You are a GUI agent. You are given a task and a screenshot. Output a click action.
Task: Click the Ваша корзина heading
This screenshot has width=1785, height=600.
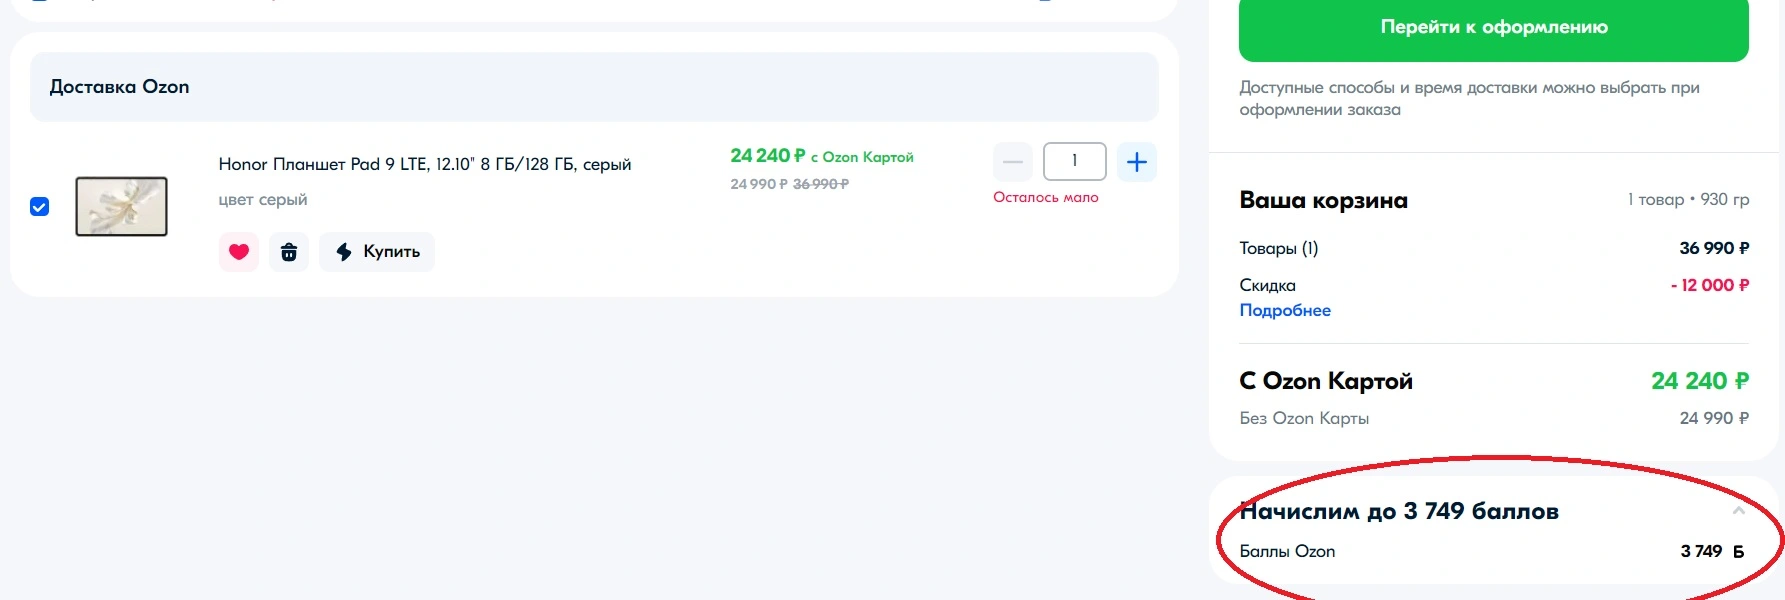pyautogui.click(x=1323, y=200)
